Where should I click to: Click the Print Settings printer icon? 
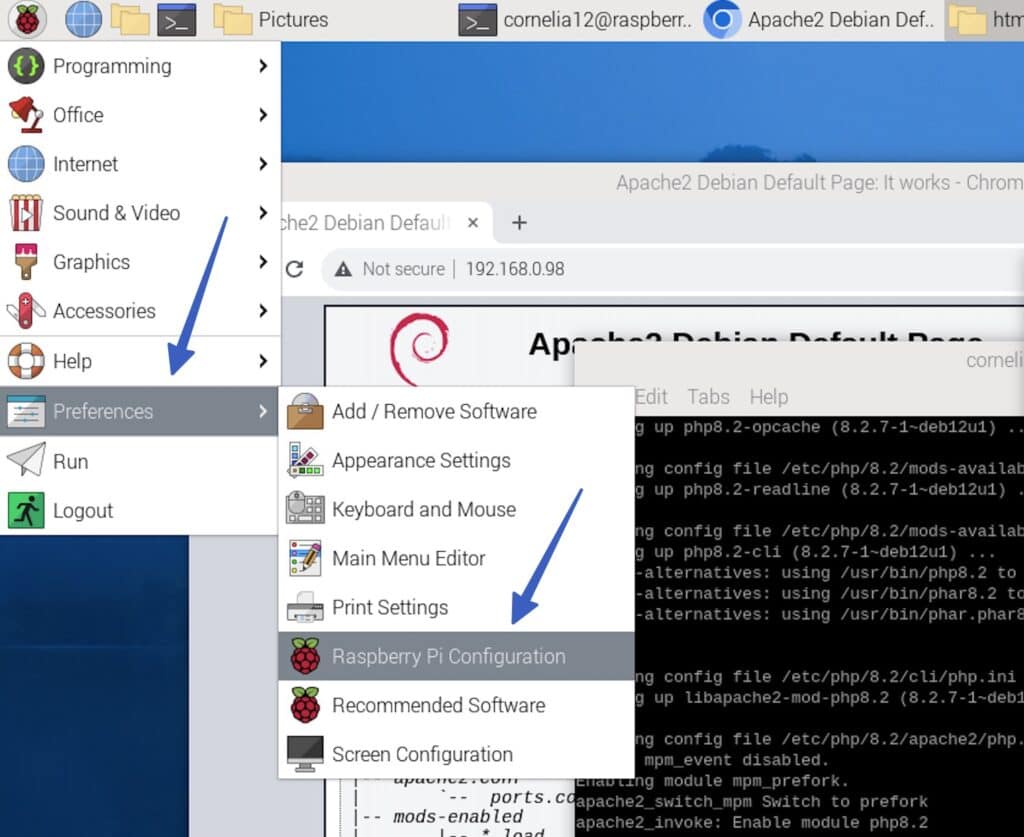point(305,607)
